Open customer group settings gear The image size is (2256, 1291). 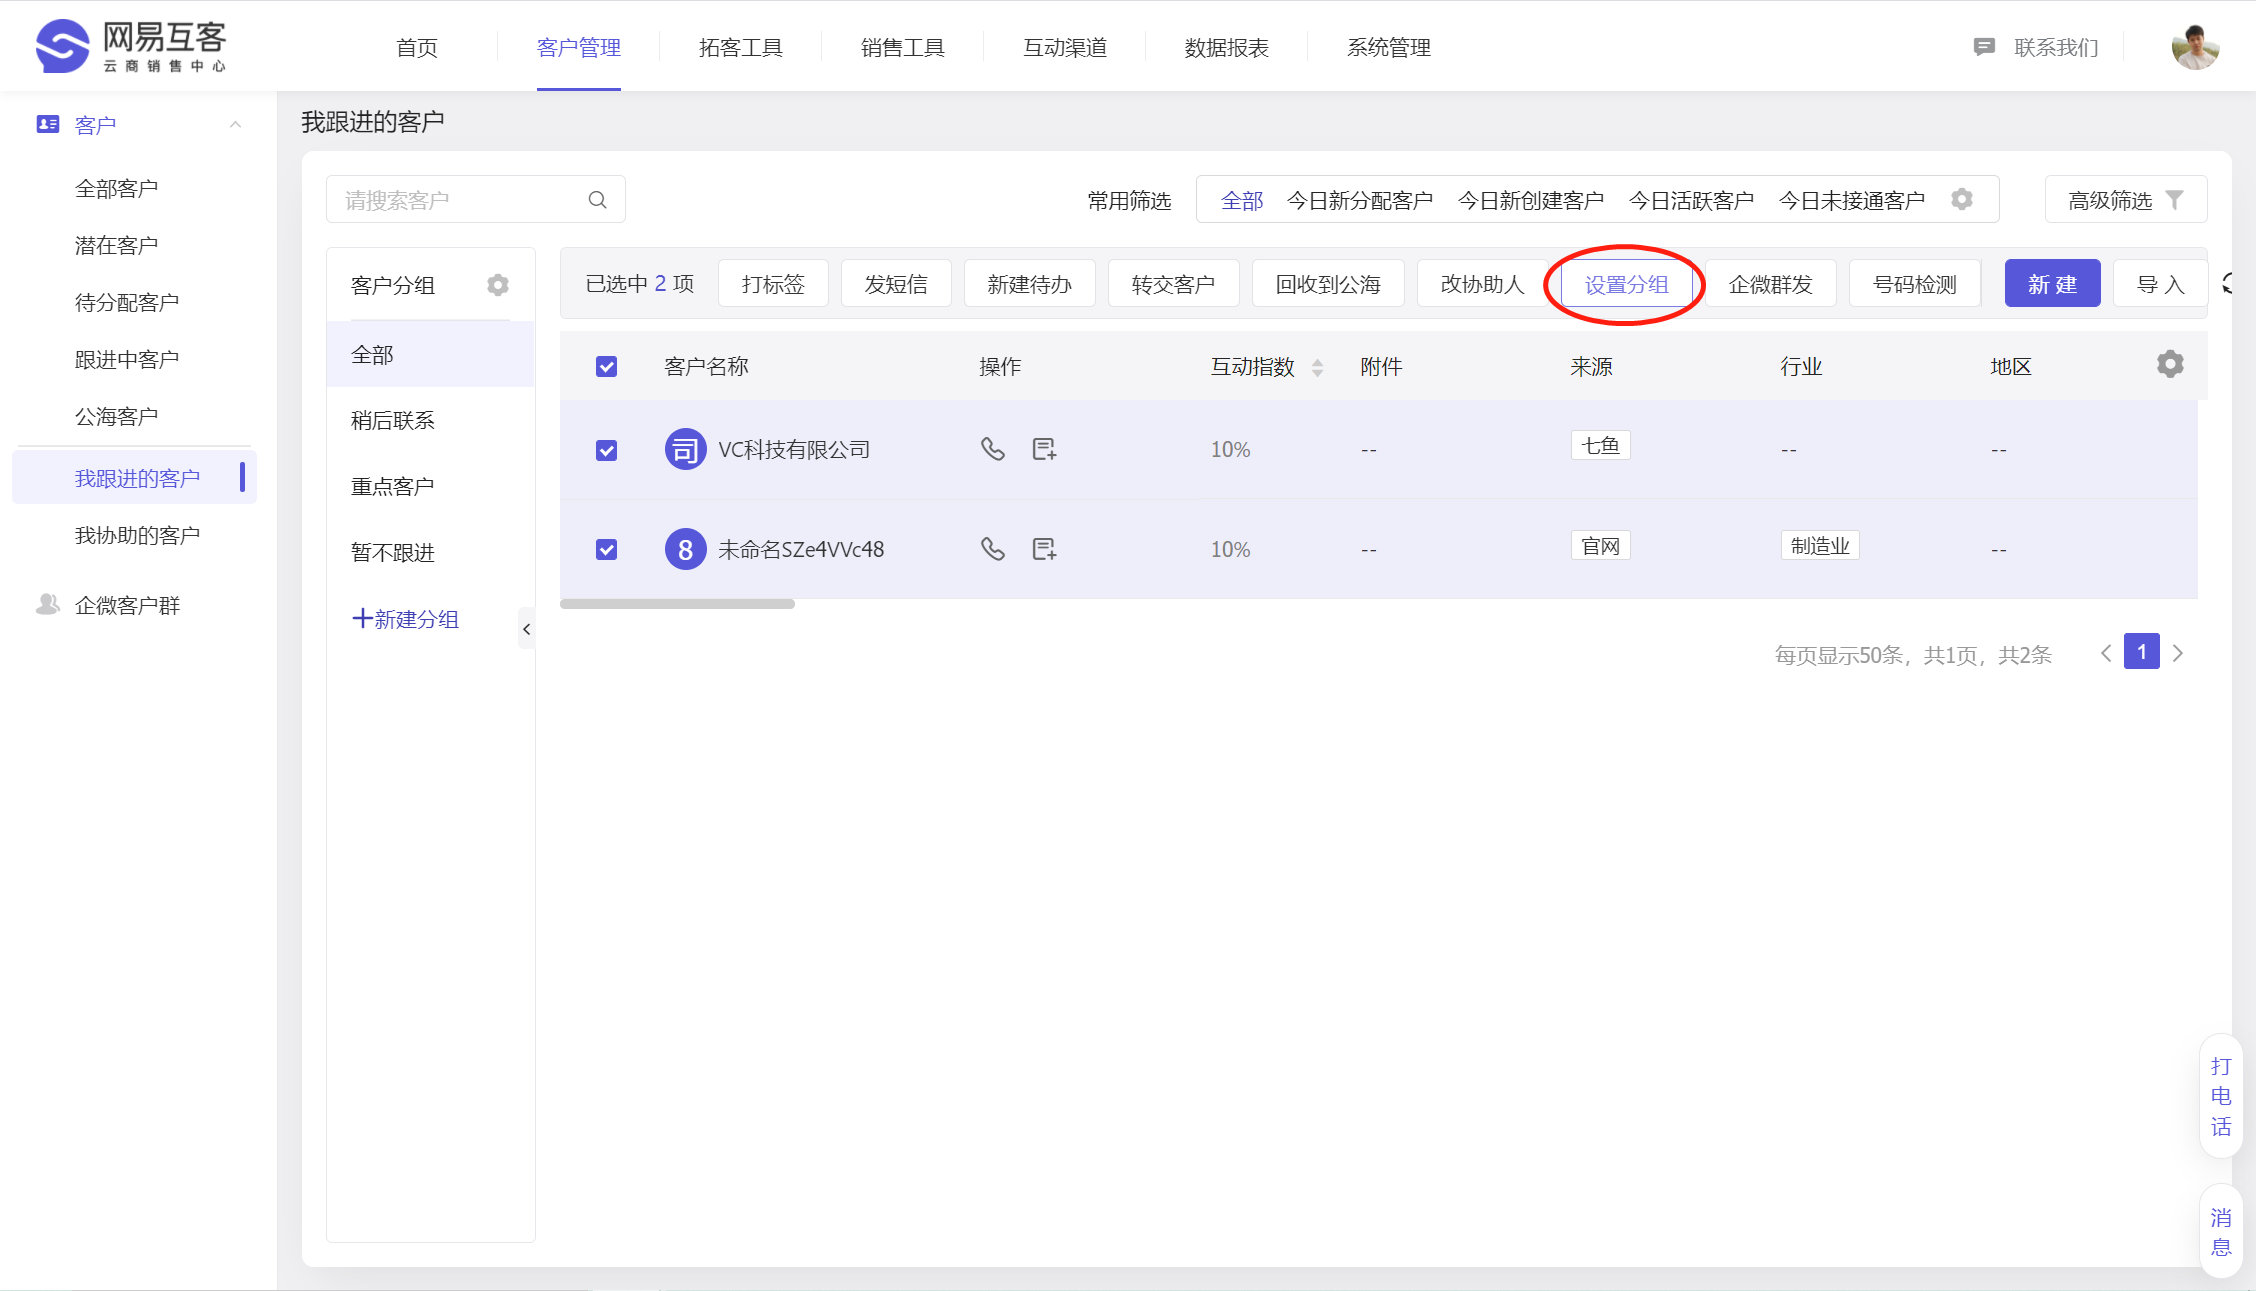pos(497,285)
